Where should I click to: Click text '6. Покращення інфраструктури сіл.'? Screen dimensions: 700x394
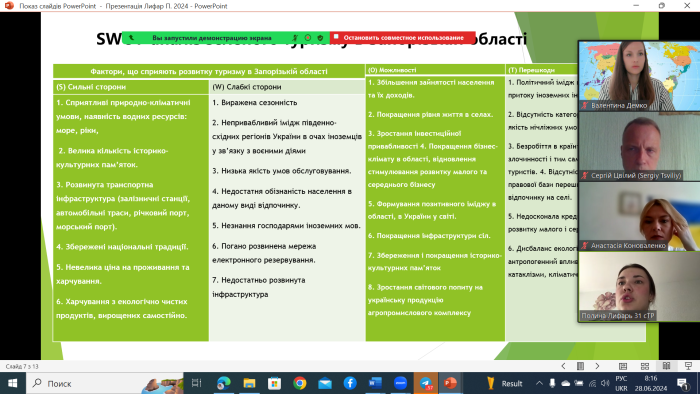pyautogui.click(x=429, y=236)
